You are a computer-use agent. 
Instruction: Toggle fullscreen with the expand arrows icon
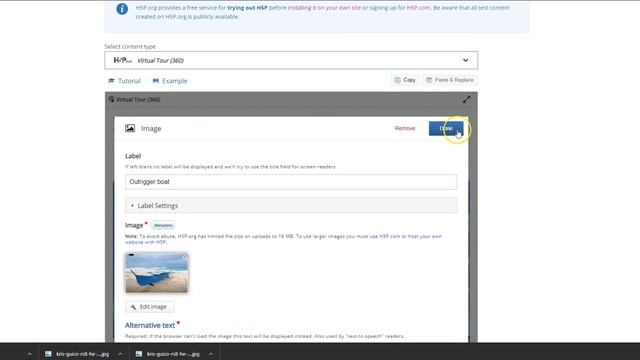click(467, 100)
